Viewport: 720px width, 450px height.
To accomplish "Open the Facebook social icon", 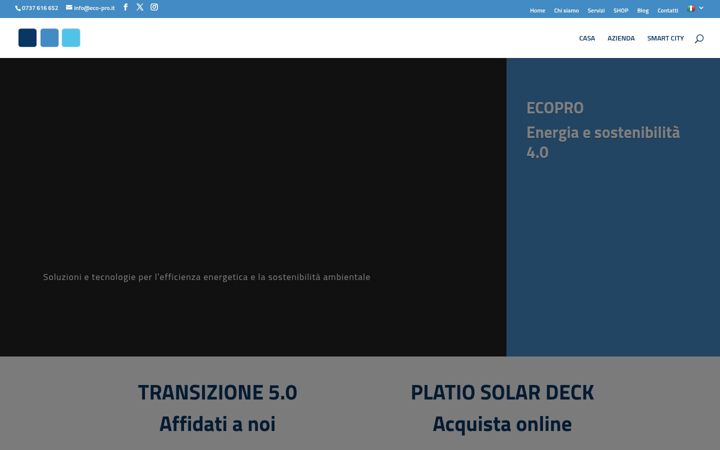I will (x=125, y=7).
